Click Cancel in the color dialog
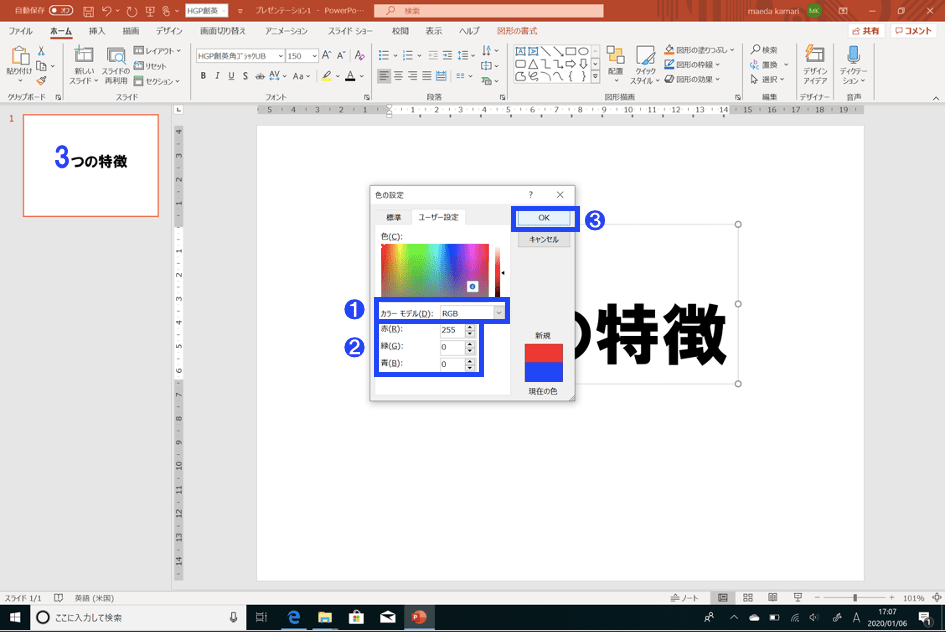This screenshot has width=946, height=632. tap(544, 239)
